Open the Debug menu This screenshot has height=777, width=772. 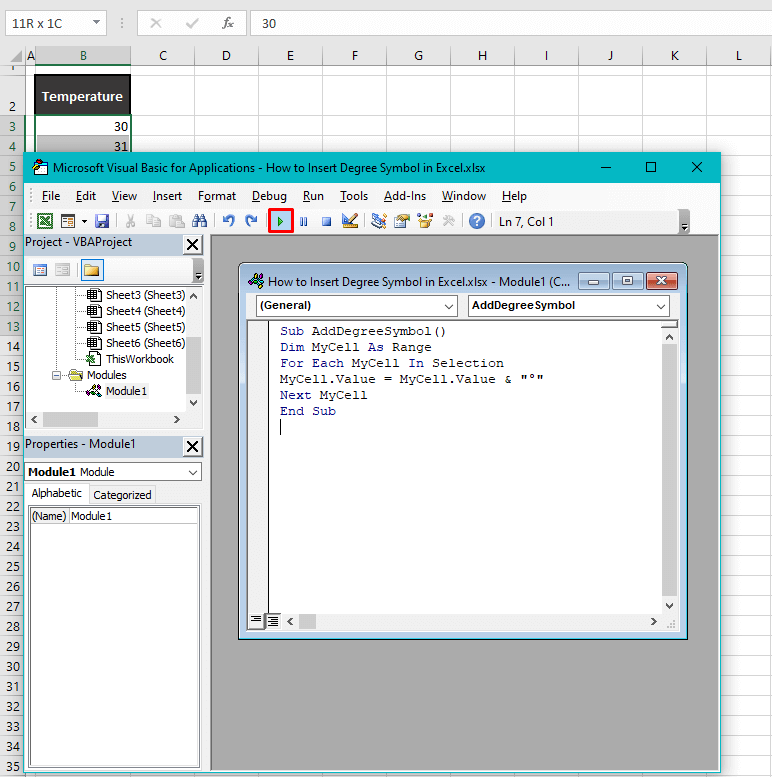click(x=269, y=196)
